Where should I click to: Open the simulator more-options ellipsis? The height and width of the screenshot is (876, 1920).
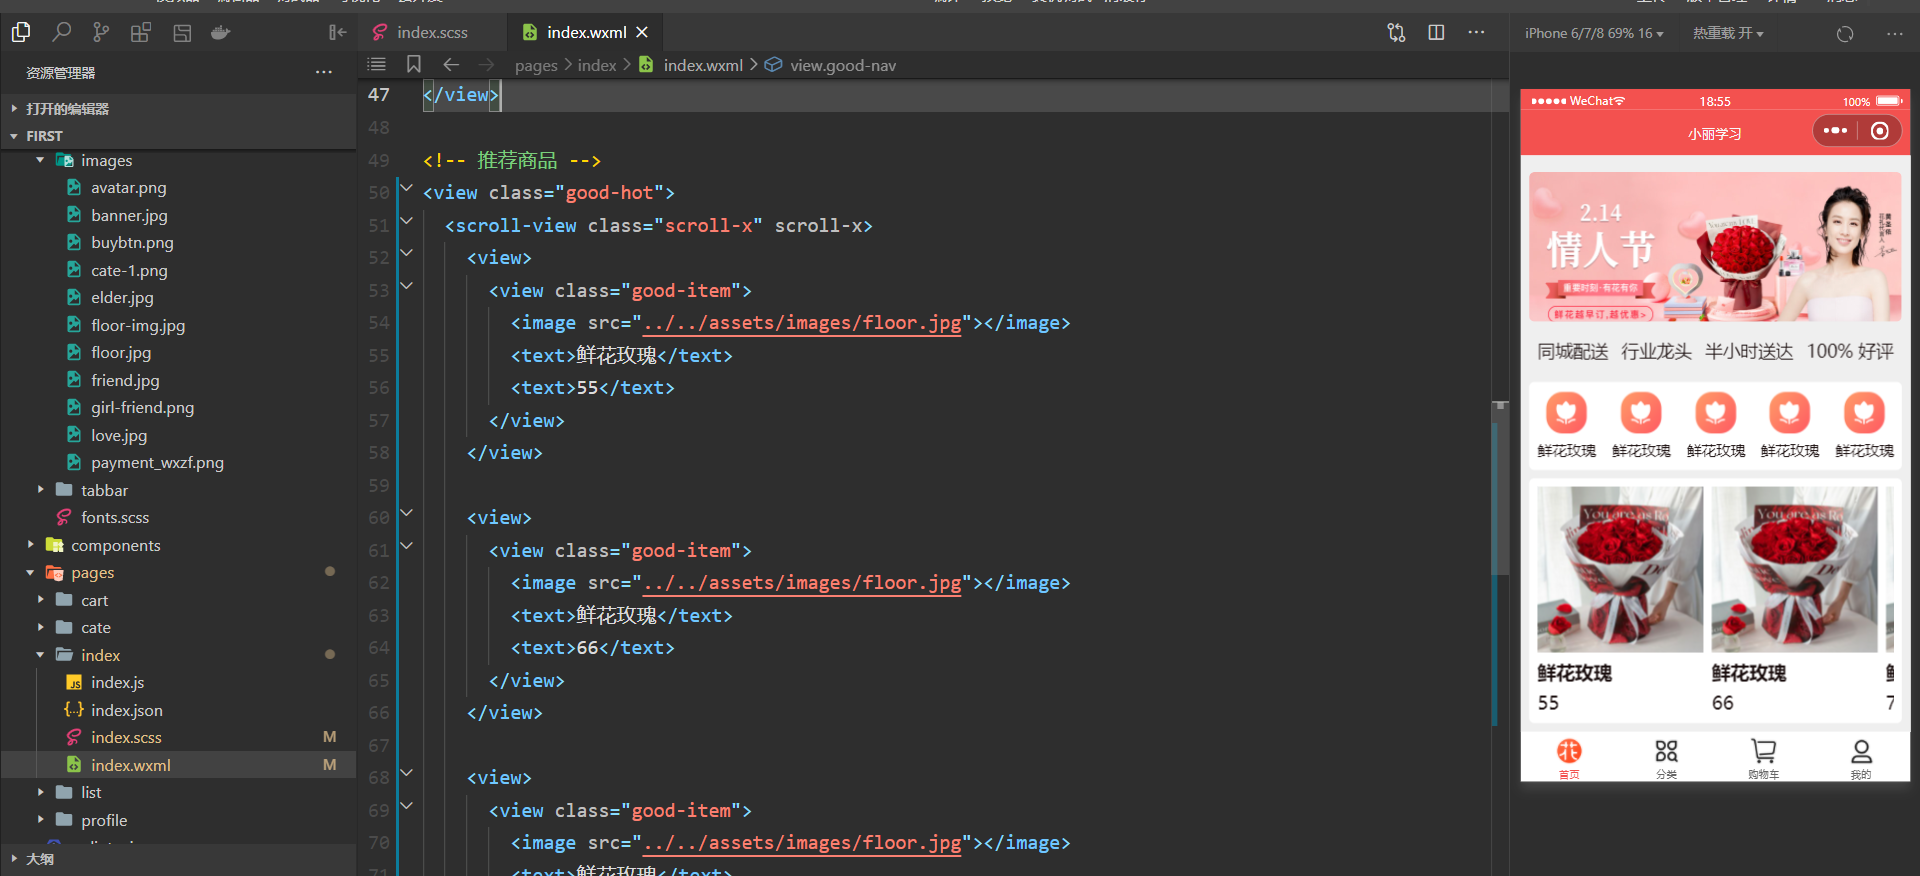[x=1895, y=34]
